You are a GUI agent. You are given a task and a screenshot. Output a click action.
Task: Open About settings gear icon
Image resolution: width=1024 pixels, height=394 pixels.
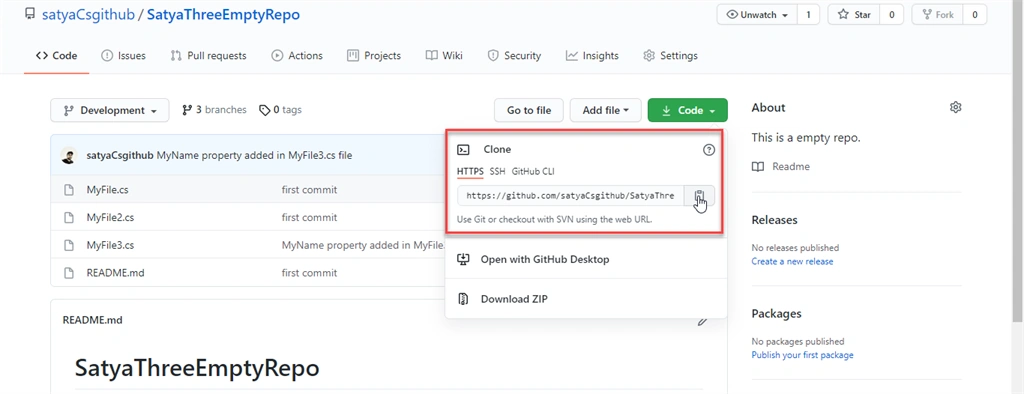point(955,107)
